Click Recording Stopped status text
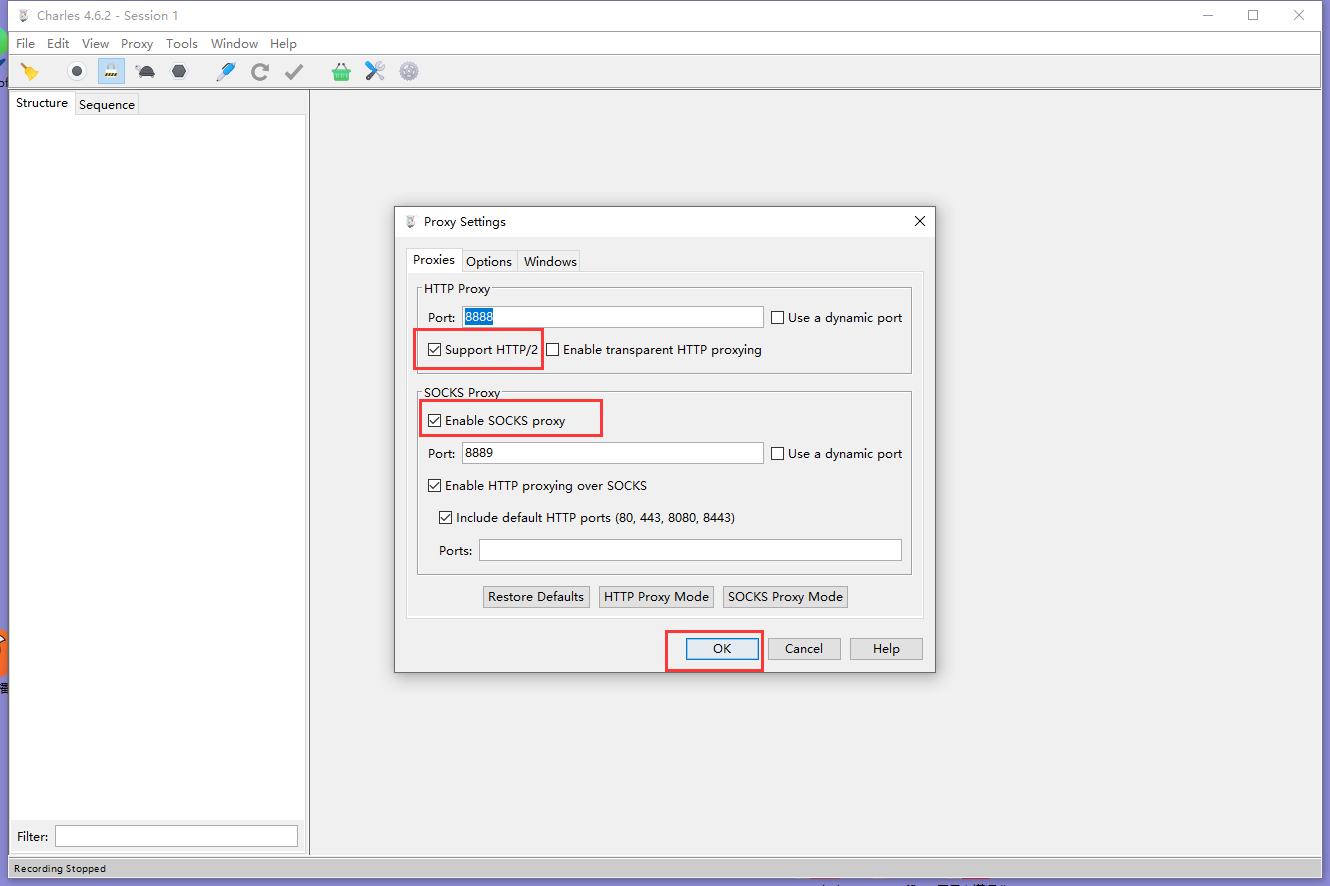 60,869
